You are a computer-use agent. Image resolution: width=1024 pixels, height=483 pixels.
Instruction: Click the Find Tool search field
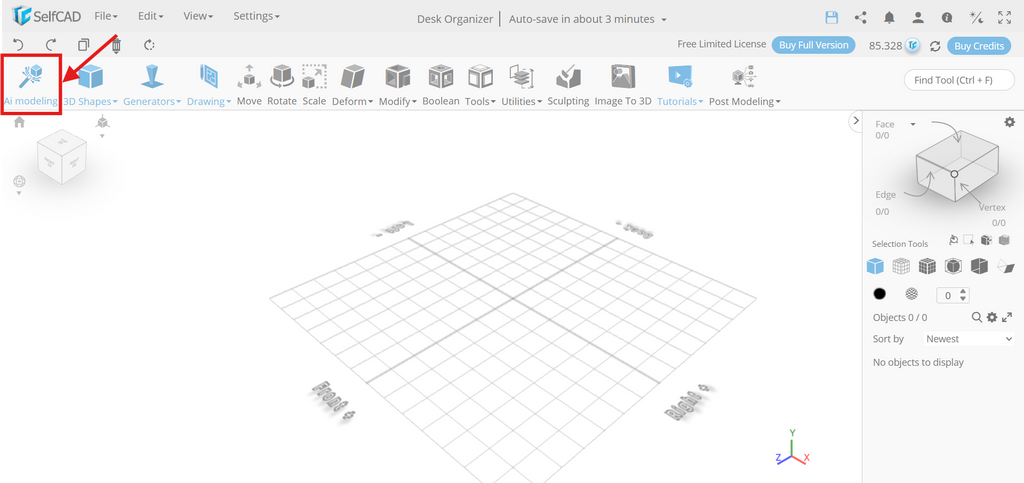[959, 80]
